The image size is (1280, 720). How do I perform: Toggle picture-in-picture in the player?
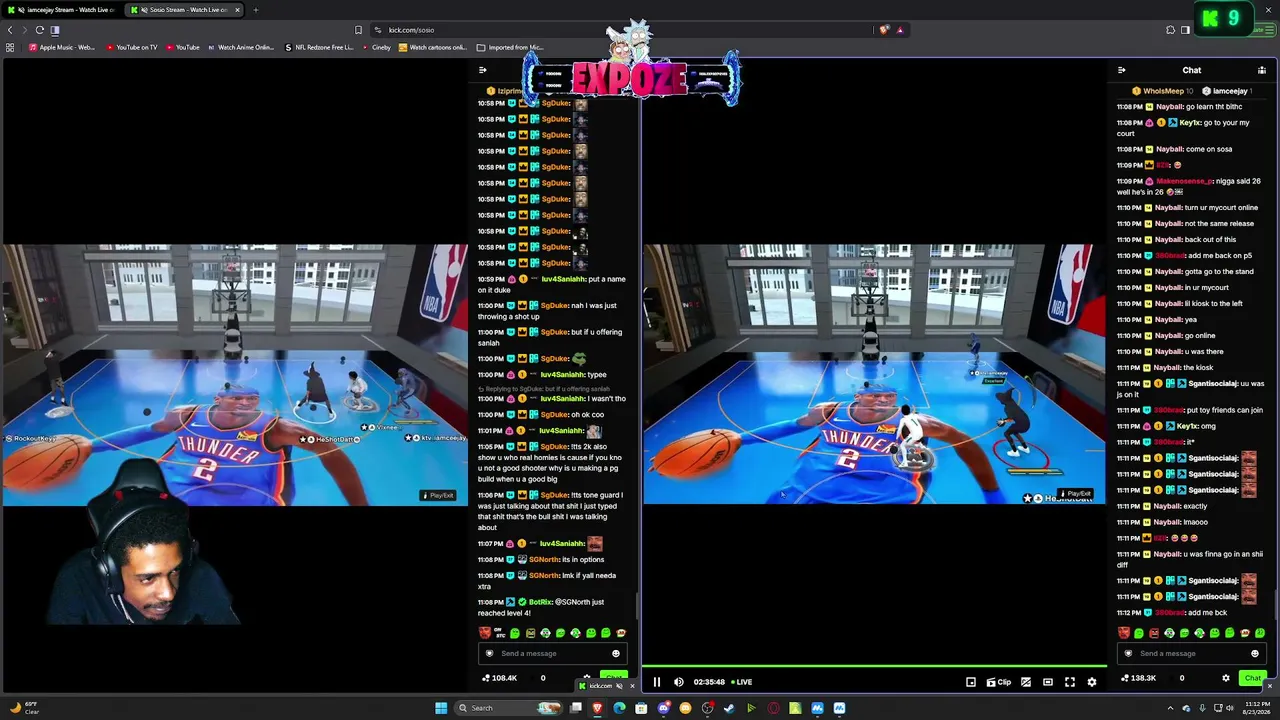tap(1026, 682)
